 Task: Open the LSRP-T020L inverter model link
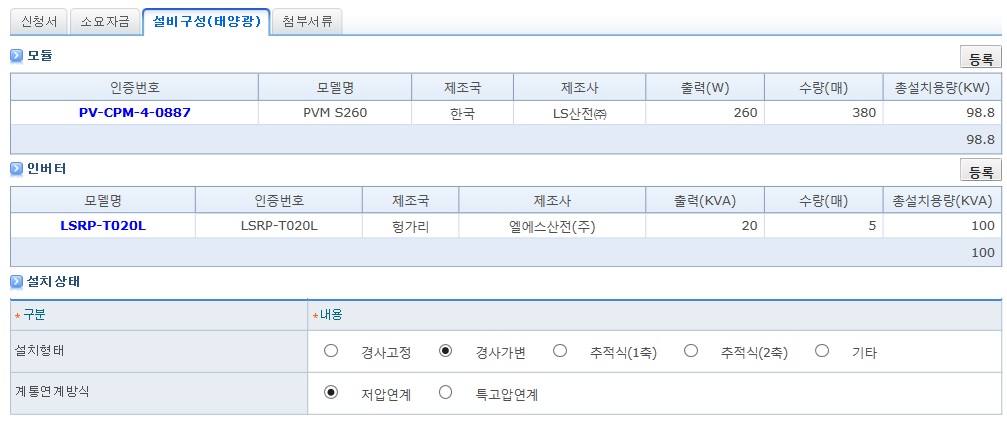point(102,226)
